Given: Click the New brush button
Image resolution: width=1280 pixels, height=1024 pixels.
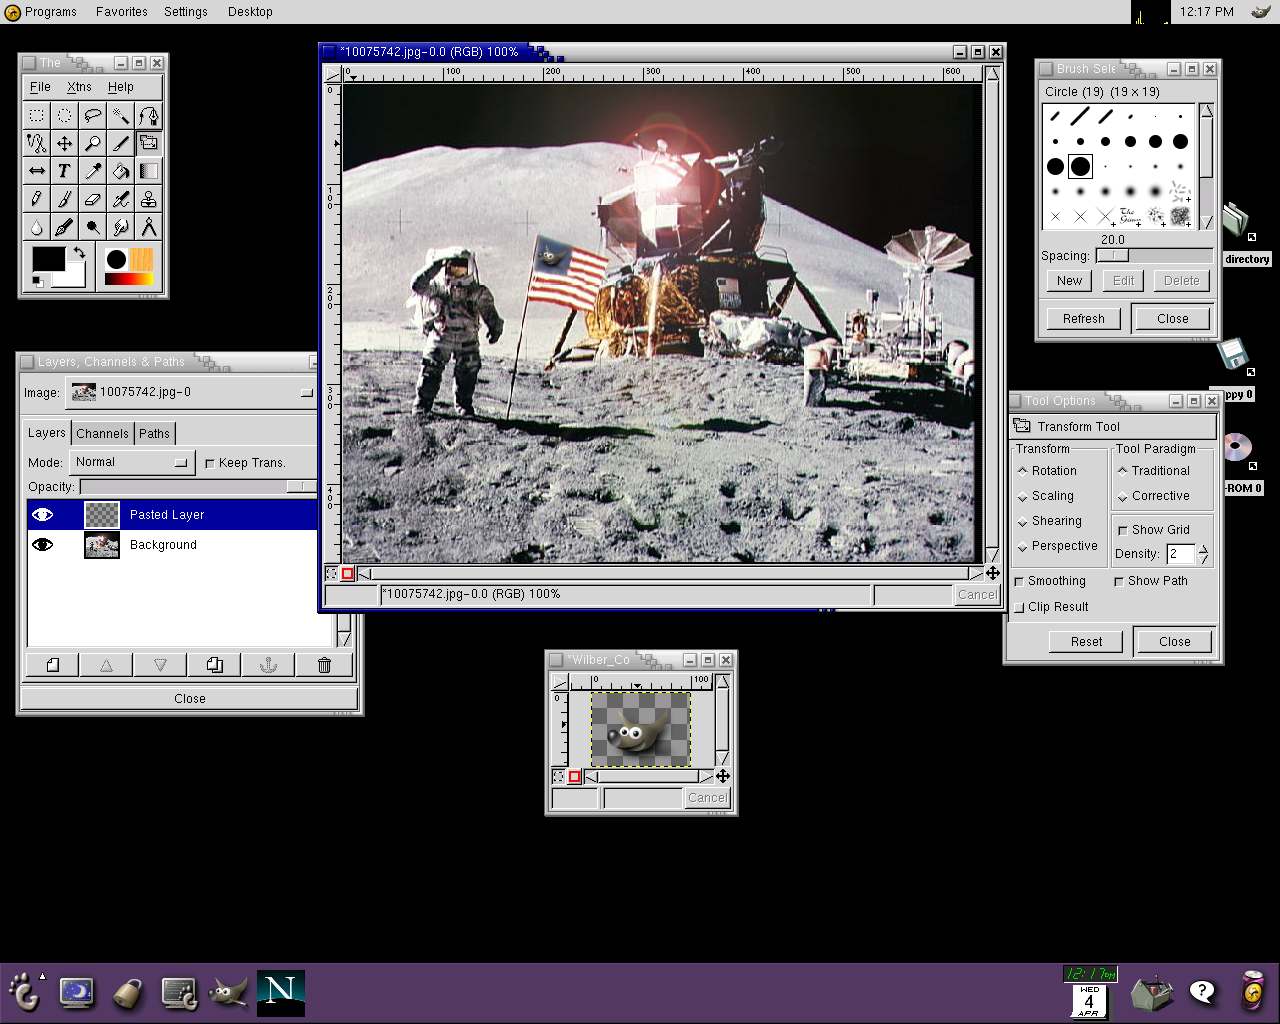Looking at the screenshot, I should [x=1069, y=281].
